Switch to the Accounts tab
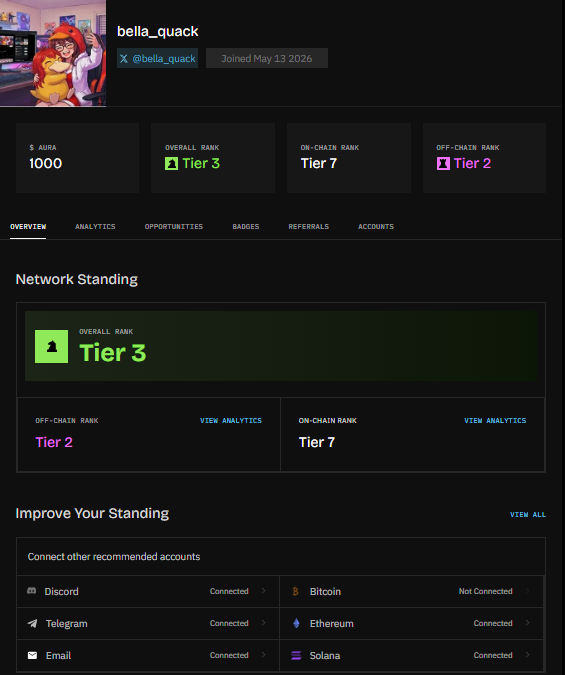The width and height of the screenshot is (565, 675). tap(376, 226)
